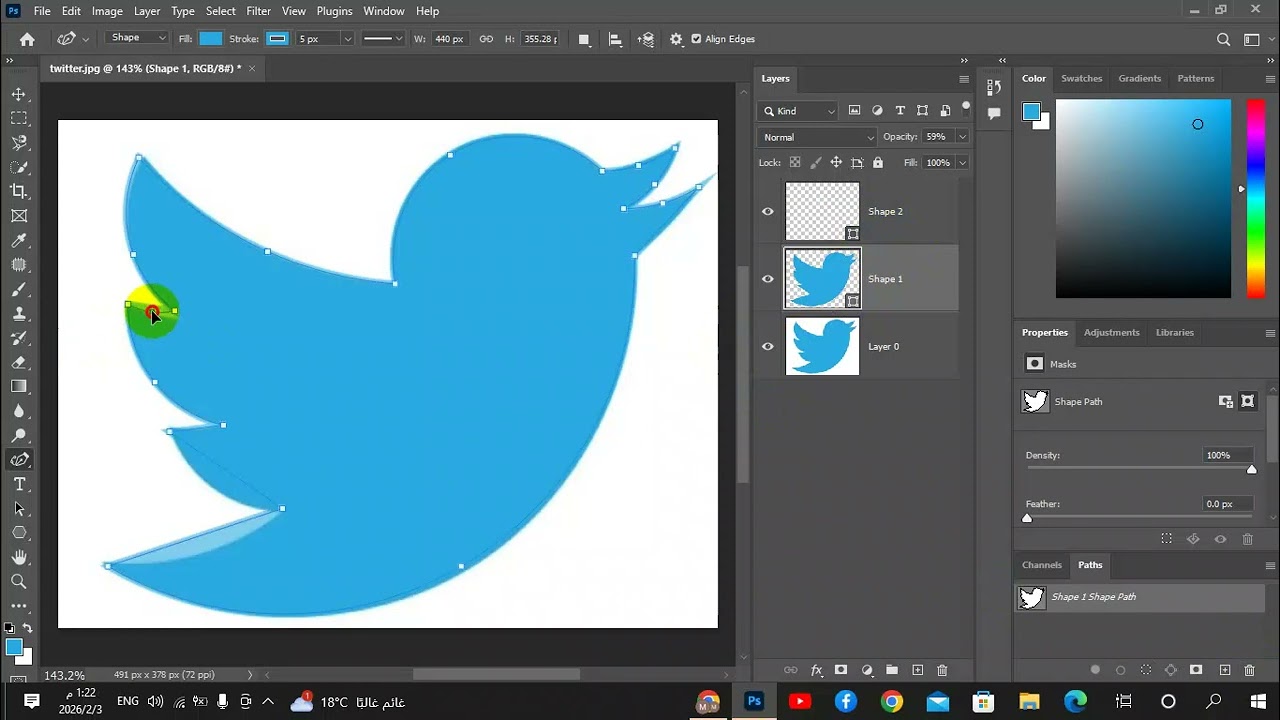Select the Zoom tool in toolbar
Image resolution: width=1280 pixels, height=720 pixels.
point(19,581)
